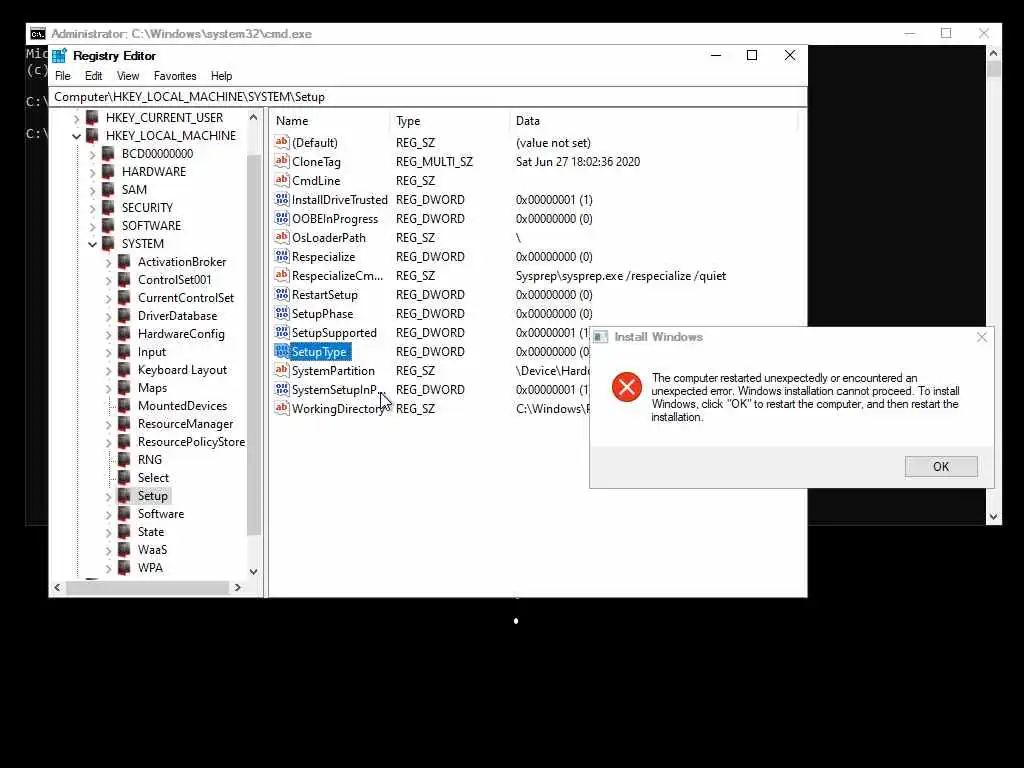Image resolution: width=1024 pixels, height=768 pixels.
Task: Click OK in Install Windows dialog
Action: click(941, 466)
